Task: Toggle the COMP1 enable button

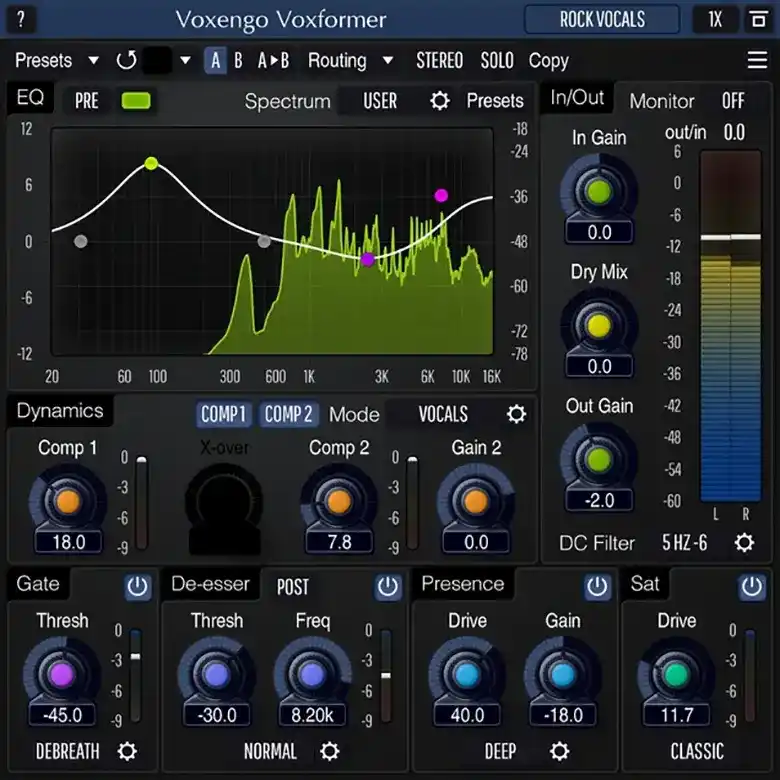Action: [223, 414]
